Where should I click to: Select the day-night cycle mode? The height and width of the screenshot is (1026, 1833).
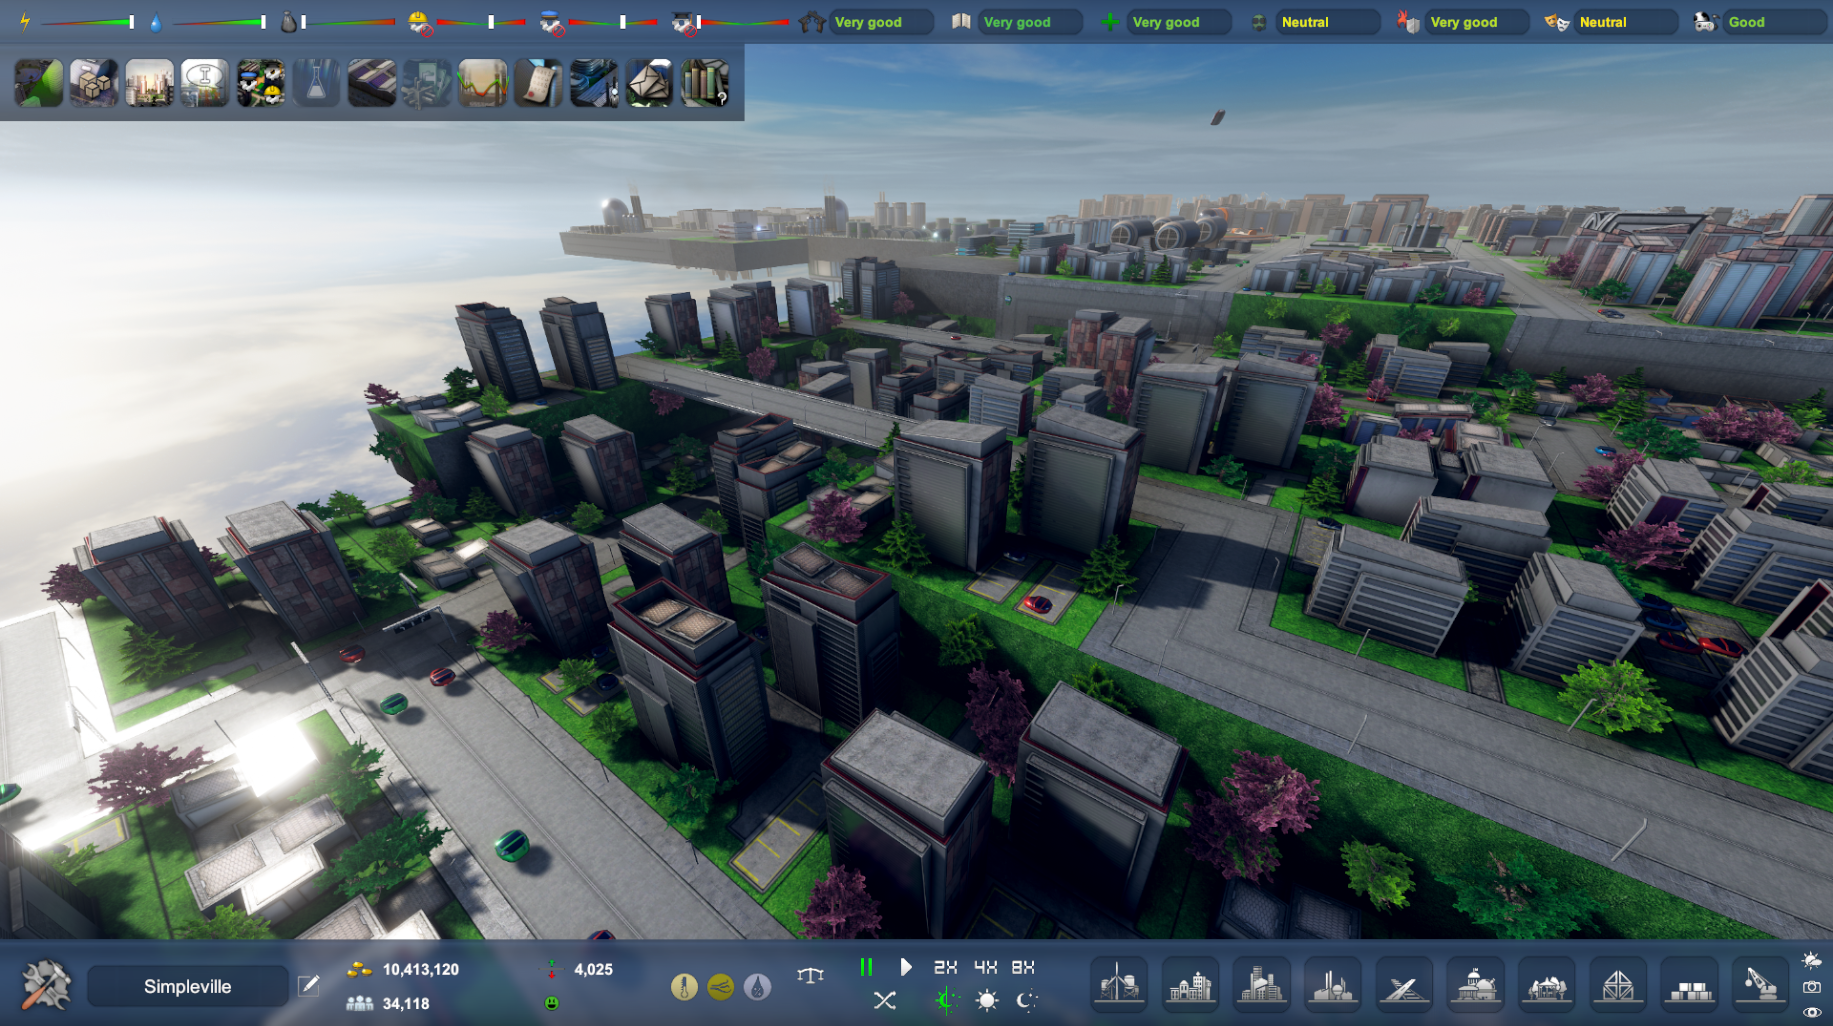(945, 1000)
